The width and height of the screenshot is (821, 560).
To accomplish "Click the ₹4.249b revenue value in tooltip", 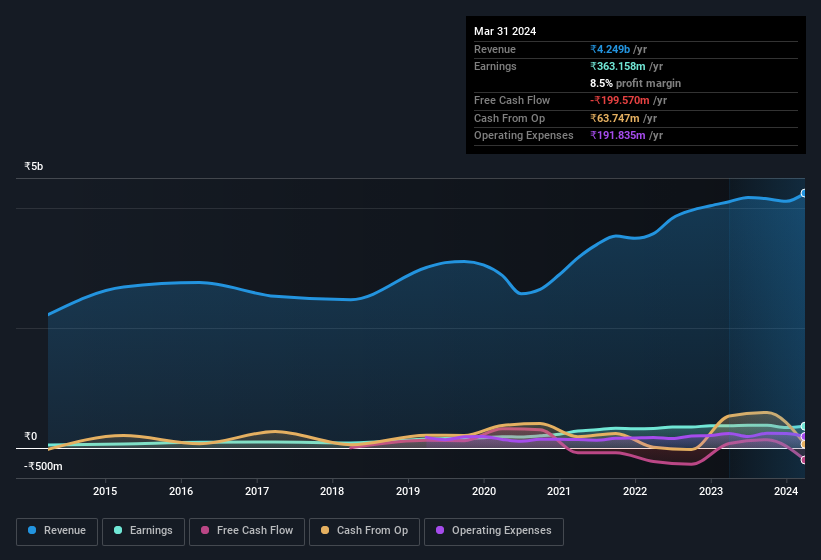I will (x=610, y=49).
